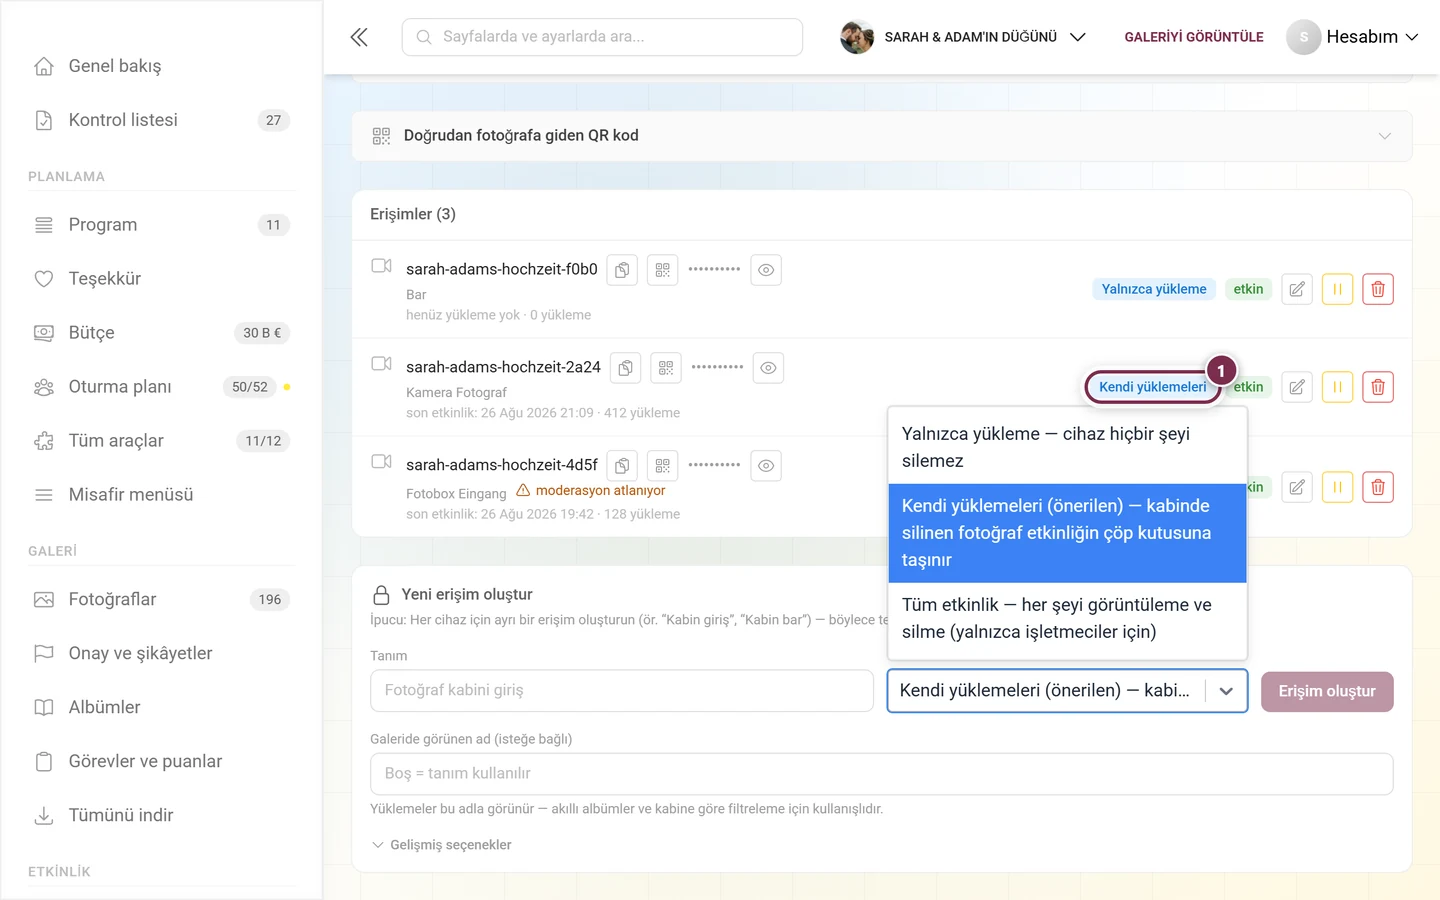The height and width of the screenshot is (900, 1440).
Task: Collapse the sidebar with double-chevron icon
Action: [x=359, y=37]
